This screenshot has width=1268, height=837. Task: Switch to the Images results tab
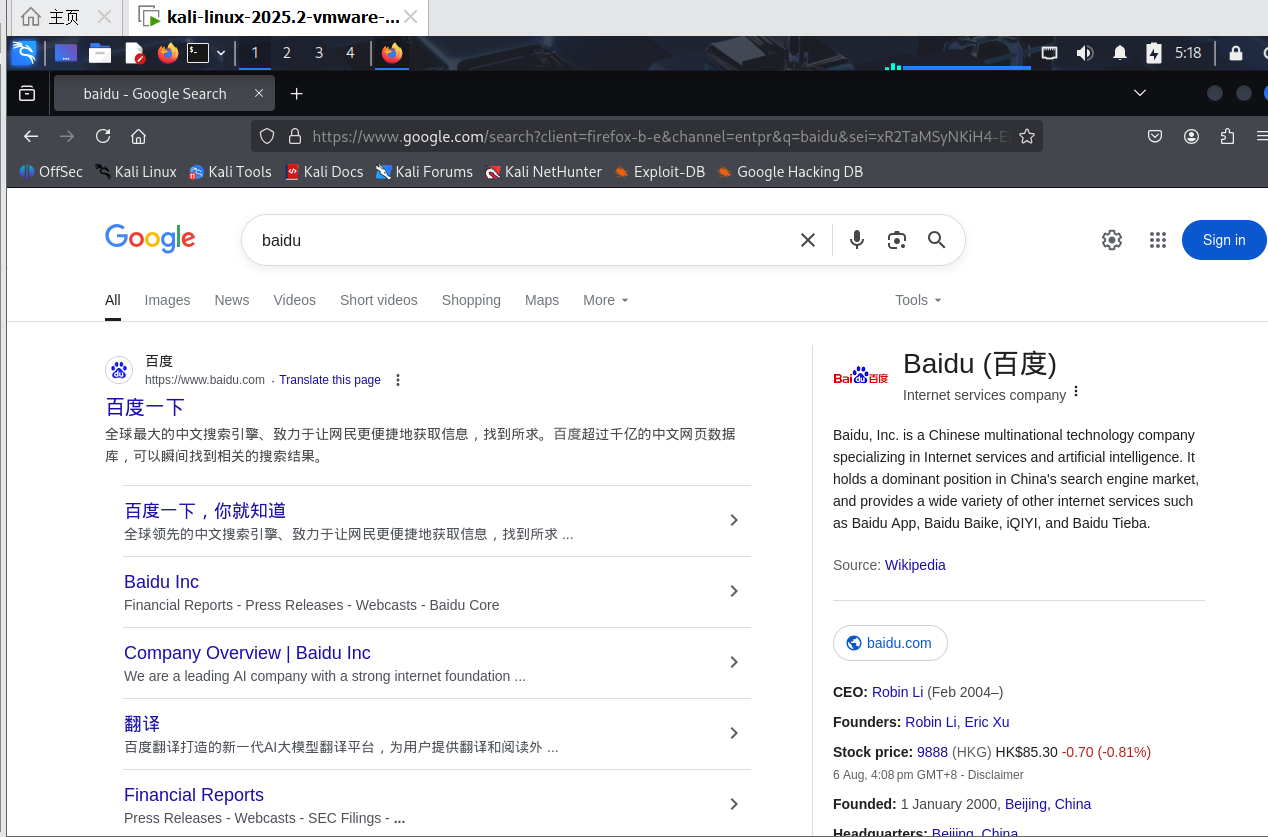click(x=167, y=300)
